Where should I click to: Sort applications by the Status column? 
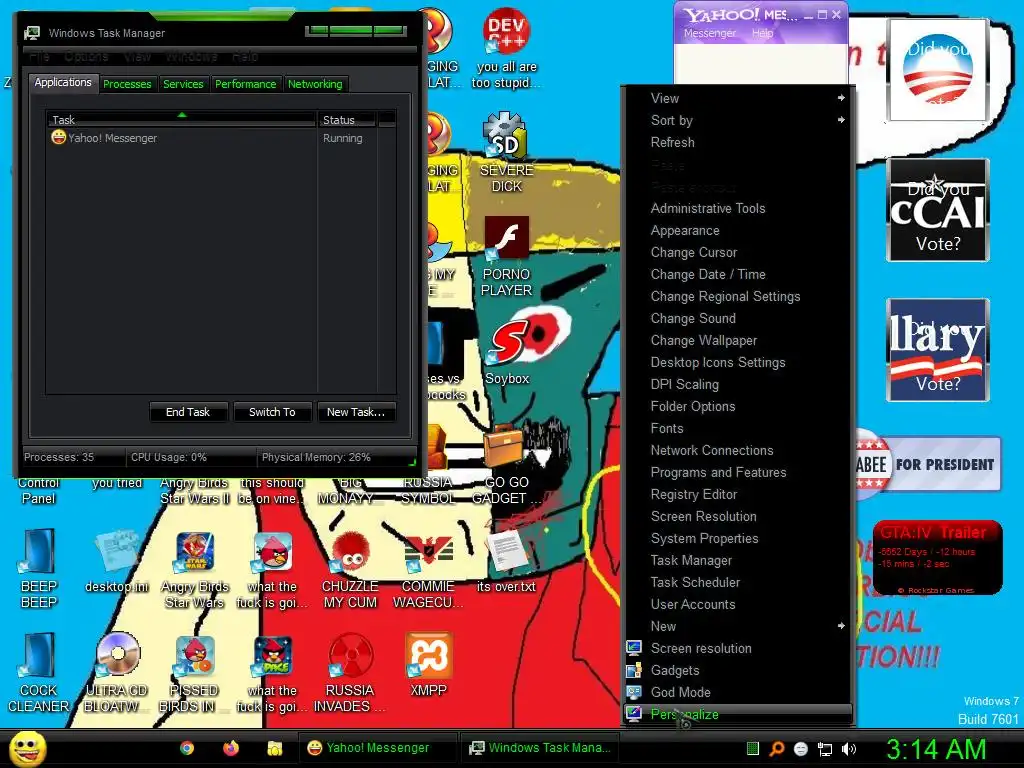[347, 120]
